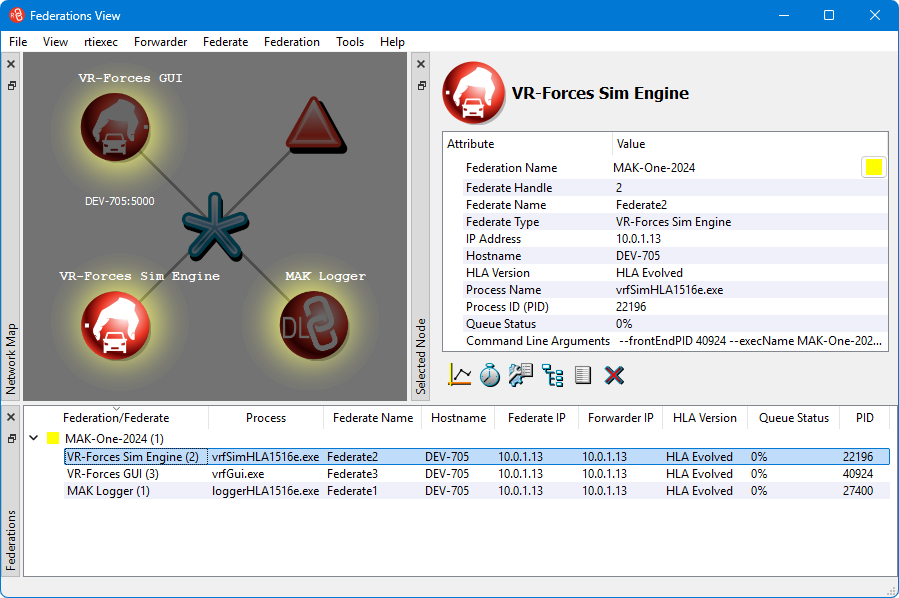Viewport: 899px width, 598px height.
Task: Open the rtiexec menu
Action: pyautogui.click(x=101, y=42)
